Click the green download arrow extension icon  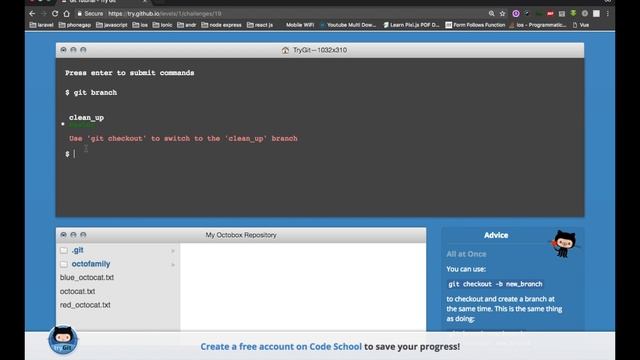point(573,13)
